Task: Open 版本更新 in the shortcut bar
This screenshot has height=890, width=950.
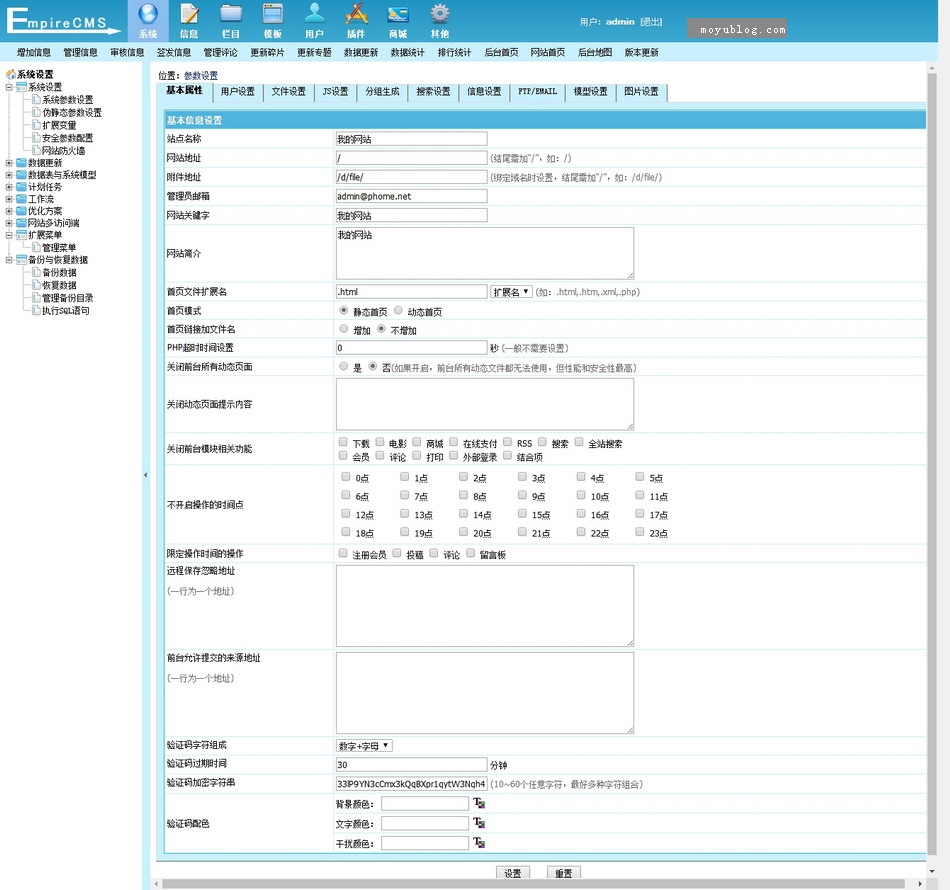Action: point(642,52)
